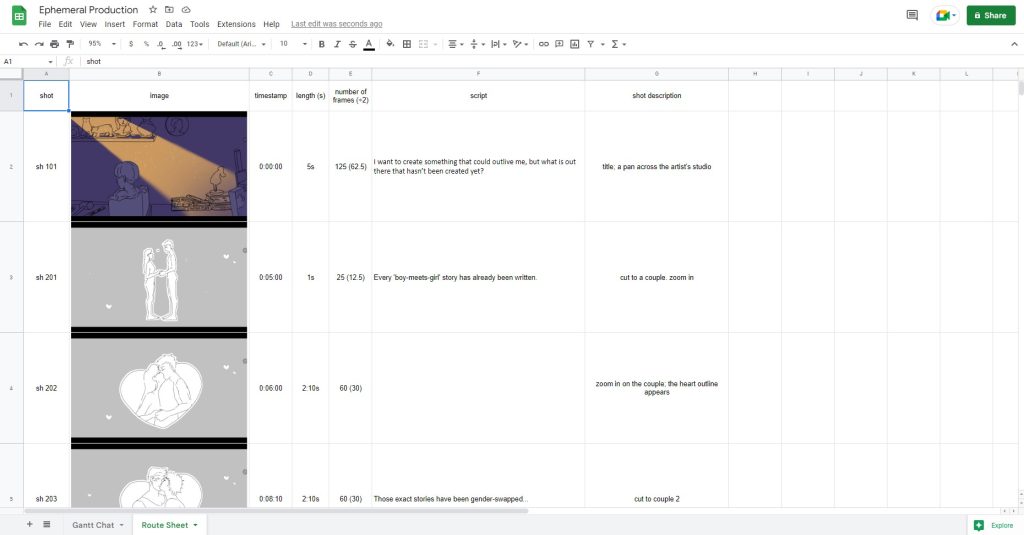Select column F header
1024x535 pixels.
(478, 74)
